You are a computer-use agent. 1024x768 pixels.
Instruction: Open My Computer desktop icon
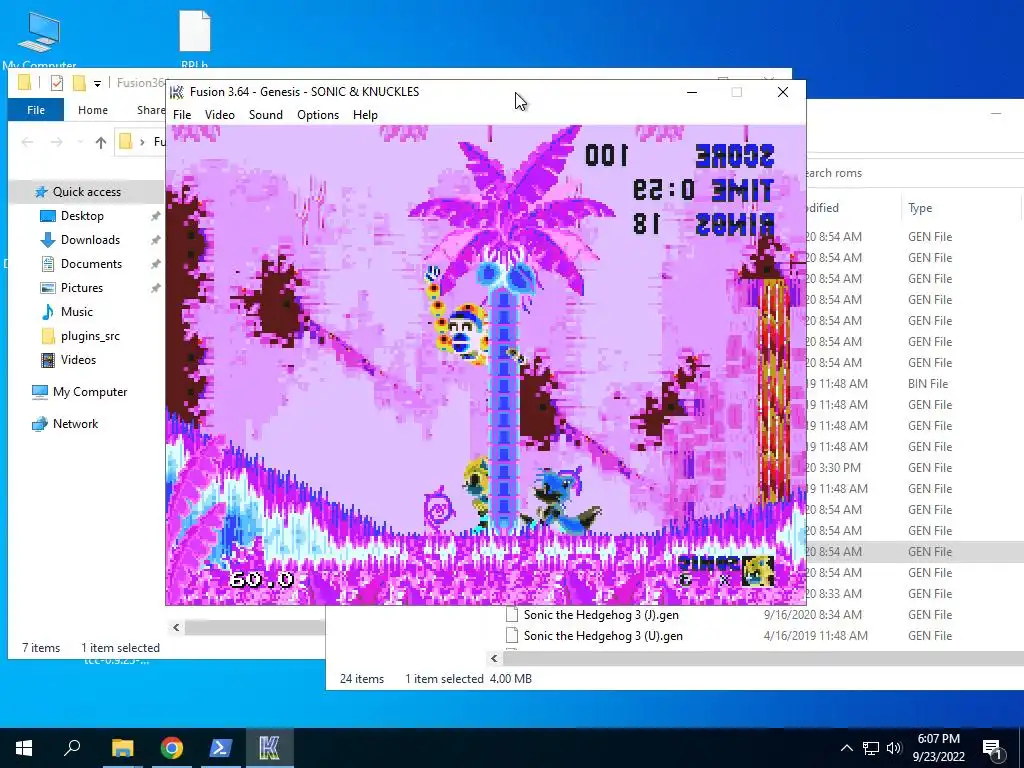pos(39,39)
